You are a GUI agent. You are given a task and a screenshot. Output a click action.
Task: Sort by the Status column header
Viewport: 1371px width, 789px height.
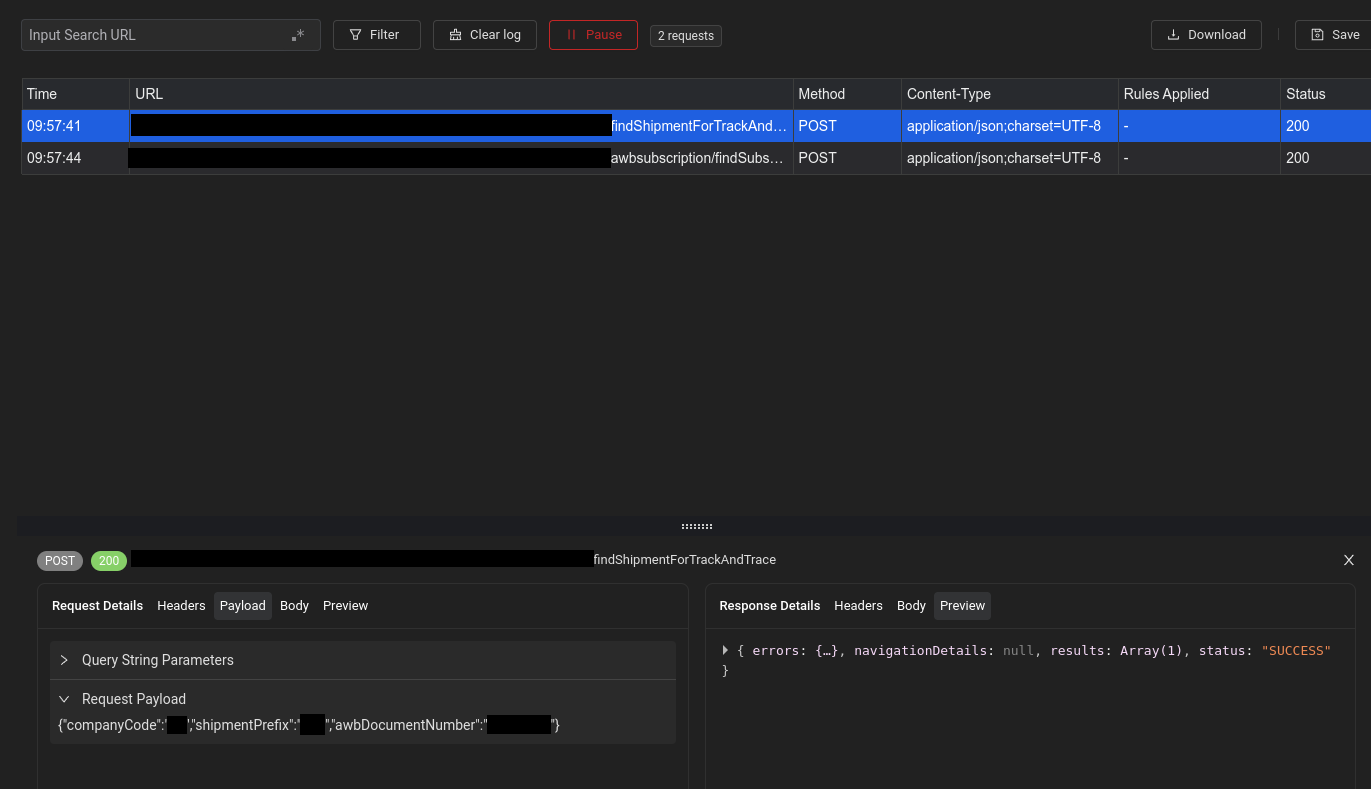[1305, 94]
